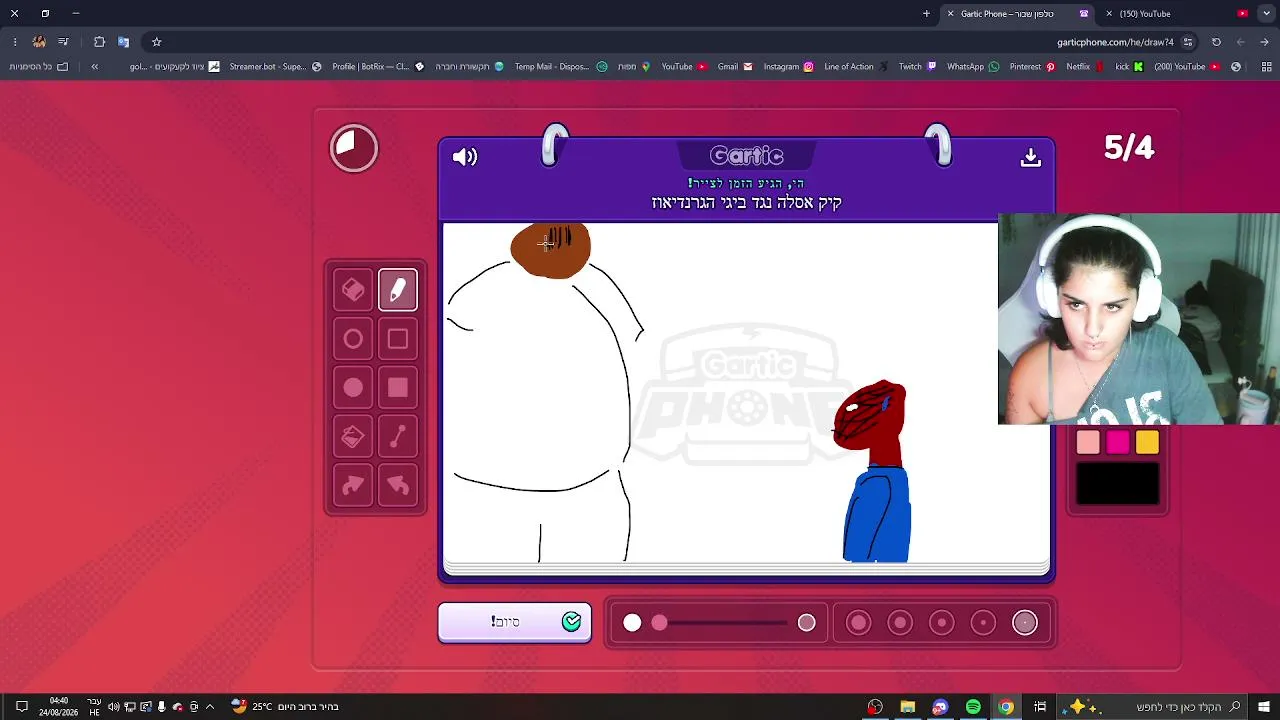1280x720 pixels.
Task: Show hidden system tray icons
Action: [x=210, y=707]
